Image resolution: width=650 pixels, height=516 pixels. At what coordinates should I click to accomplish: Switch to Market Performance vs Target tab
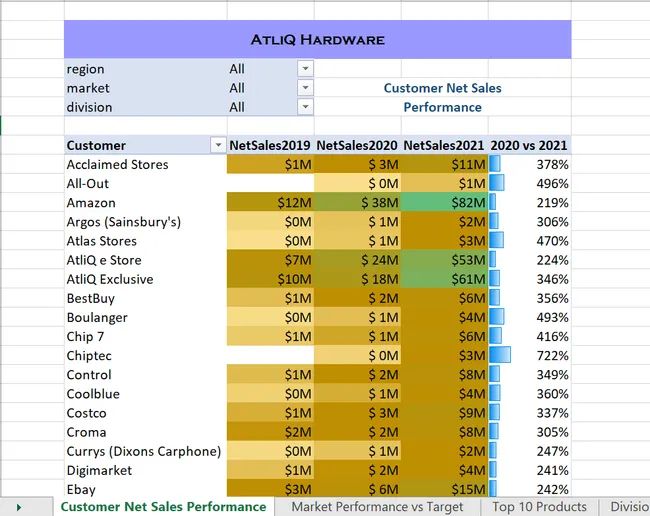[x=377, y=506]
